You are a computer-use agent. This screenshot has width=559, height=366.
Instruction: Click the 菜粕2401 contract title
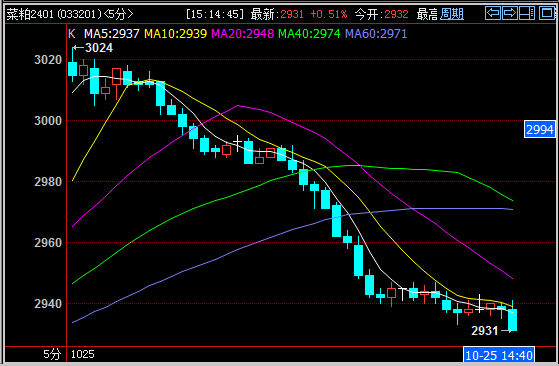pos(30,14)
